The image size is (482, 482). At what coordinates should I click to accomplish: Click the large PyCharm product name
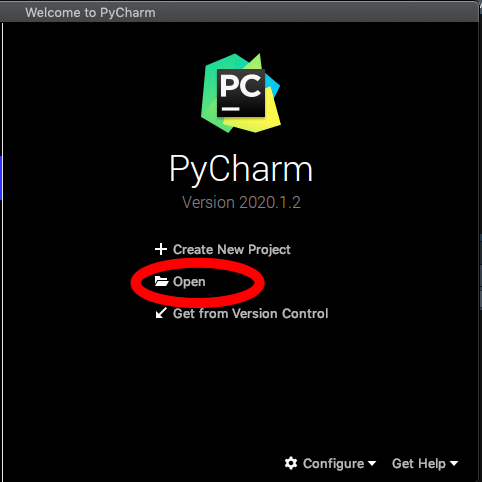241,170
